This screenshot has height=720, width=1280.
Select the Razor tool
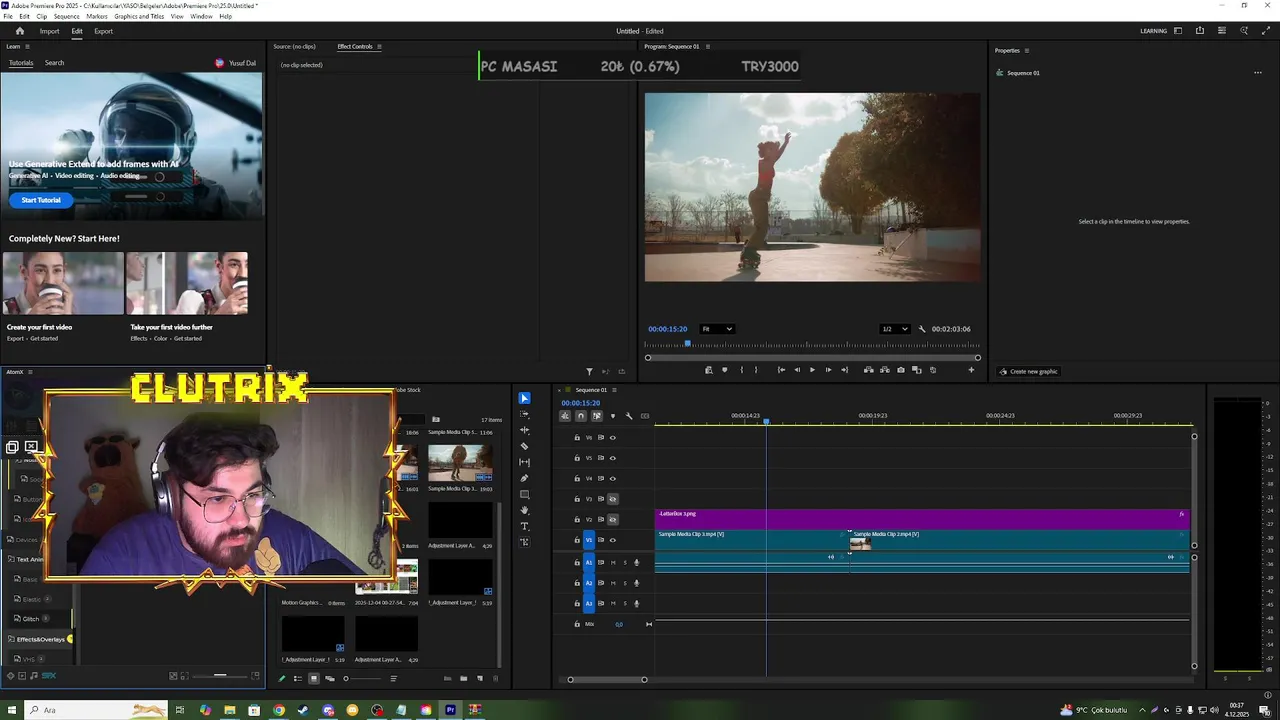pyautogui.click(x=524, y=446)
